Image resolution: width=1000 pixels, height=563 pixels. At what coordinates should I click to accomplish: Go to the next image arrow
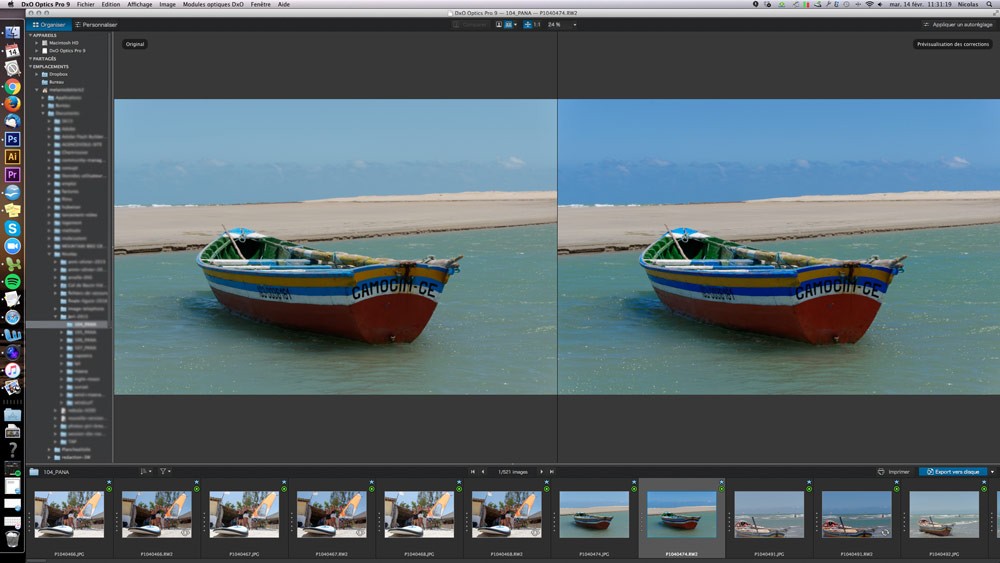point(541,471)
